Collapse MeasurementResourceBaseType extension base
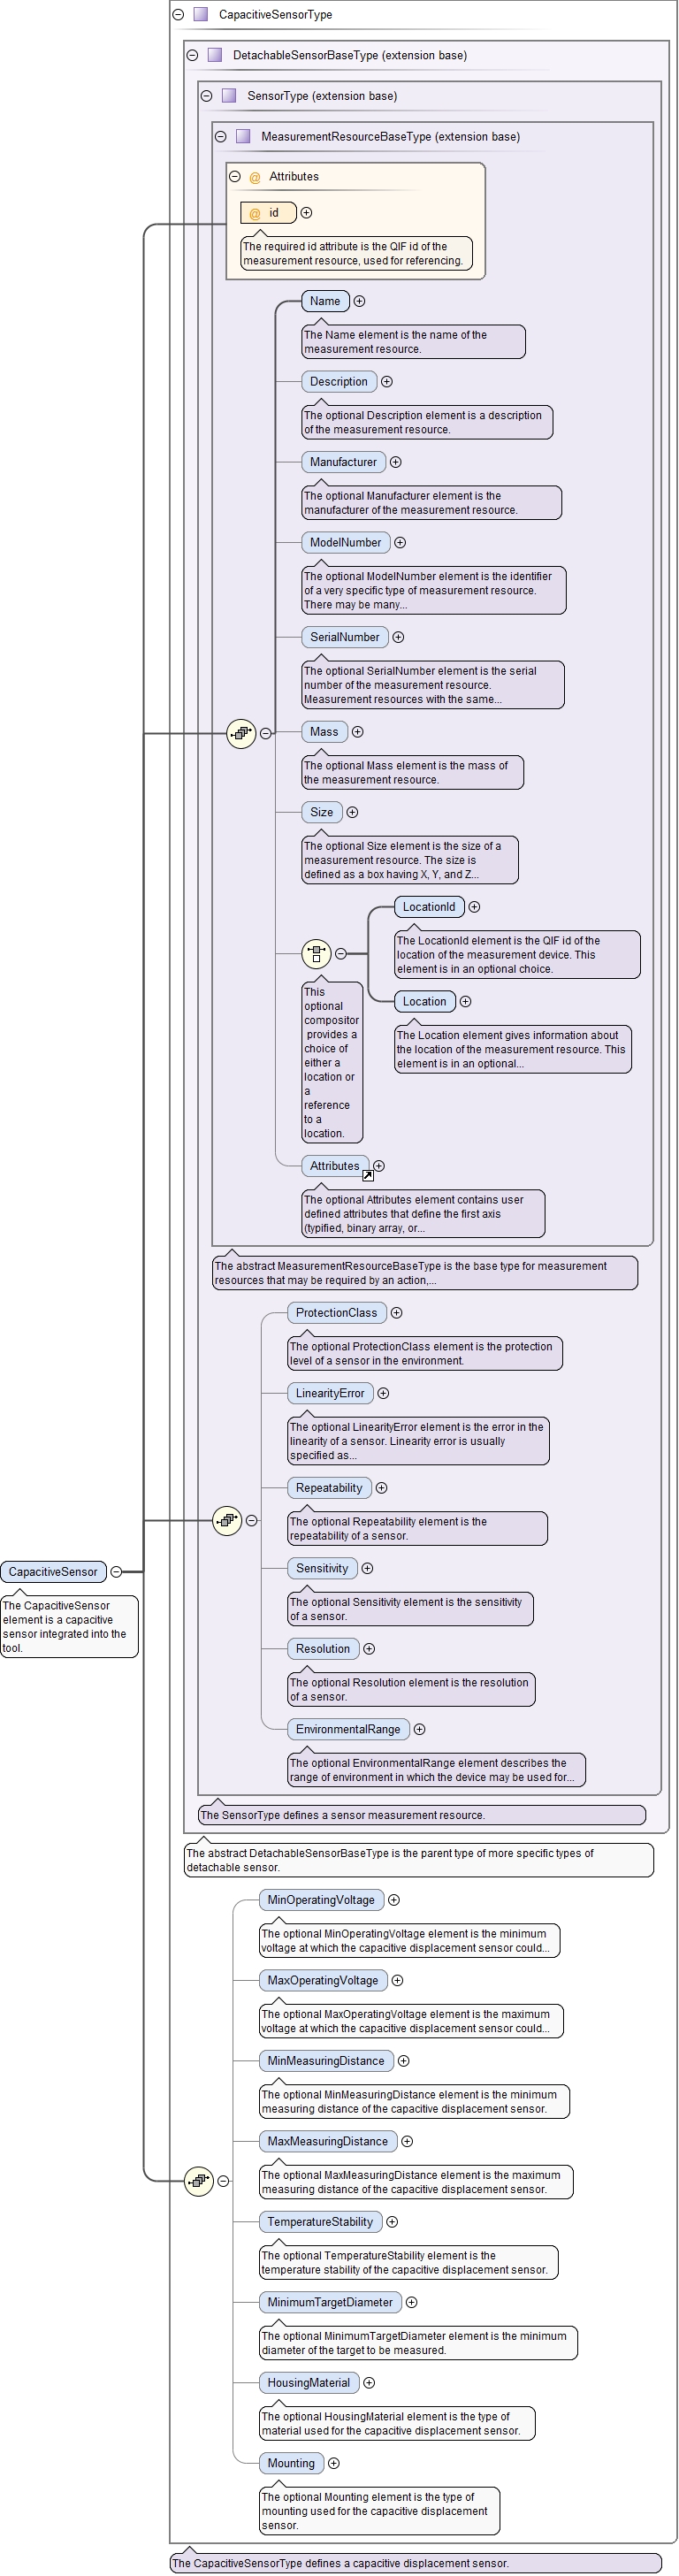 (220, 137)
